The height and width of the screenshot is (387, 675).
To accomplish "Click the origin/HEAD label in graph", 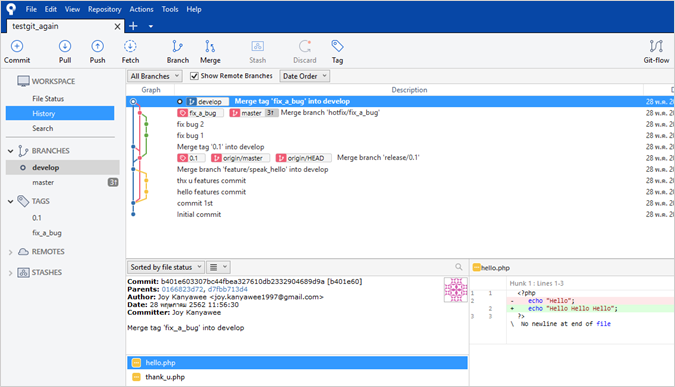I will point(303,158).
